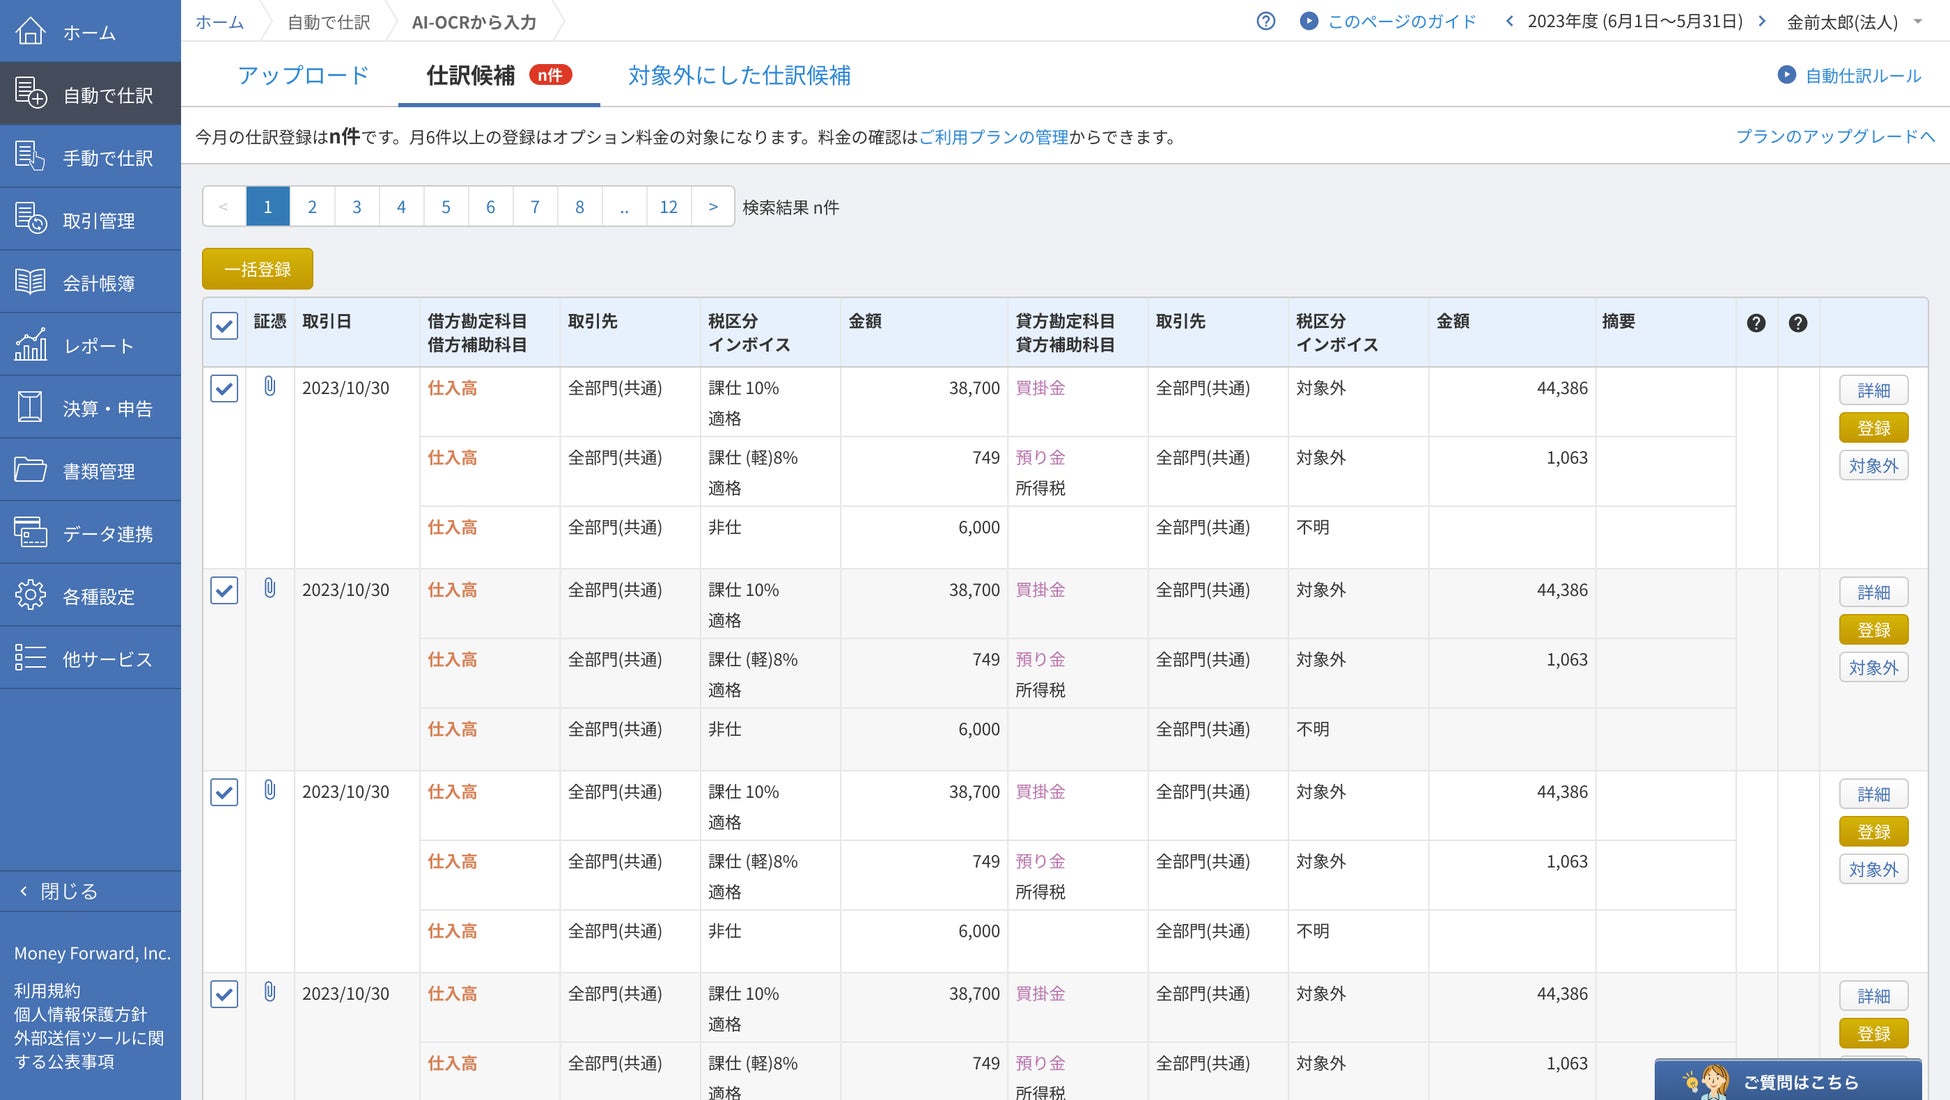The image size is (1950, 1100).
Task: Open the ご利用プランの管理 link
Action: tap(993, 137)
